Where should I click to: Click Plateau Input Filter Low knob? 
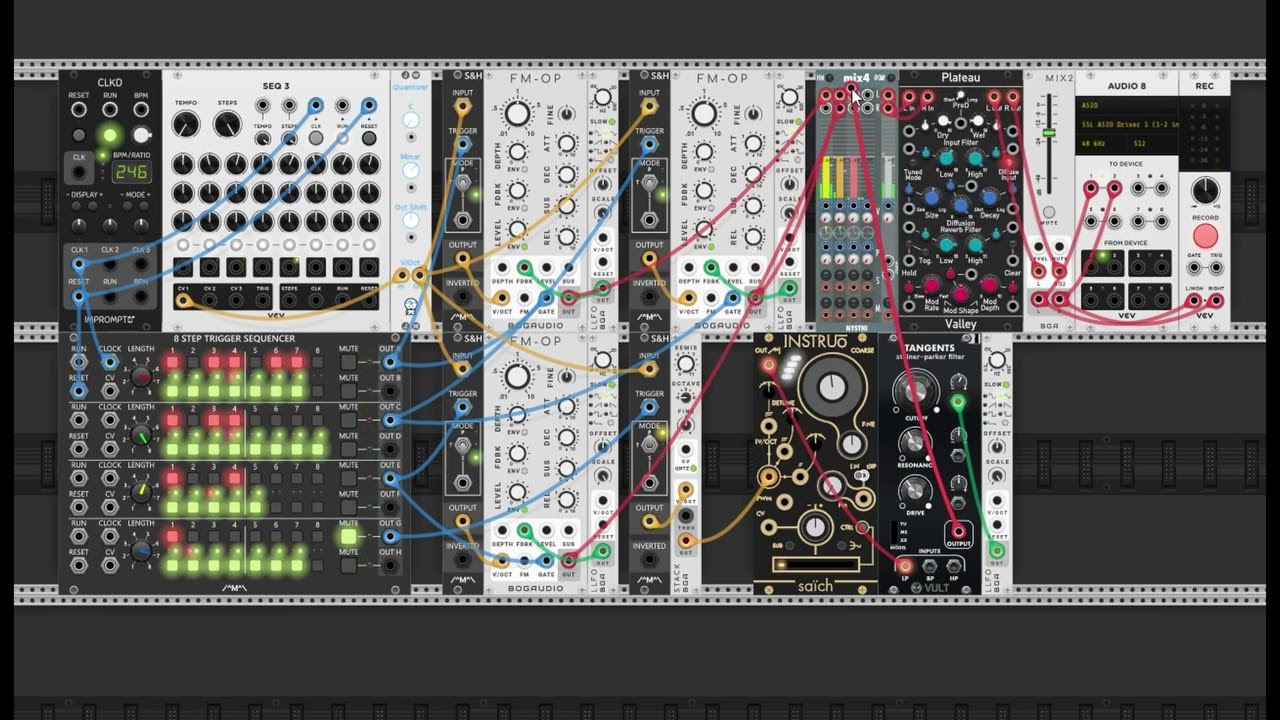coord(946,158)
